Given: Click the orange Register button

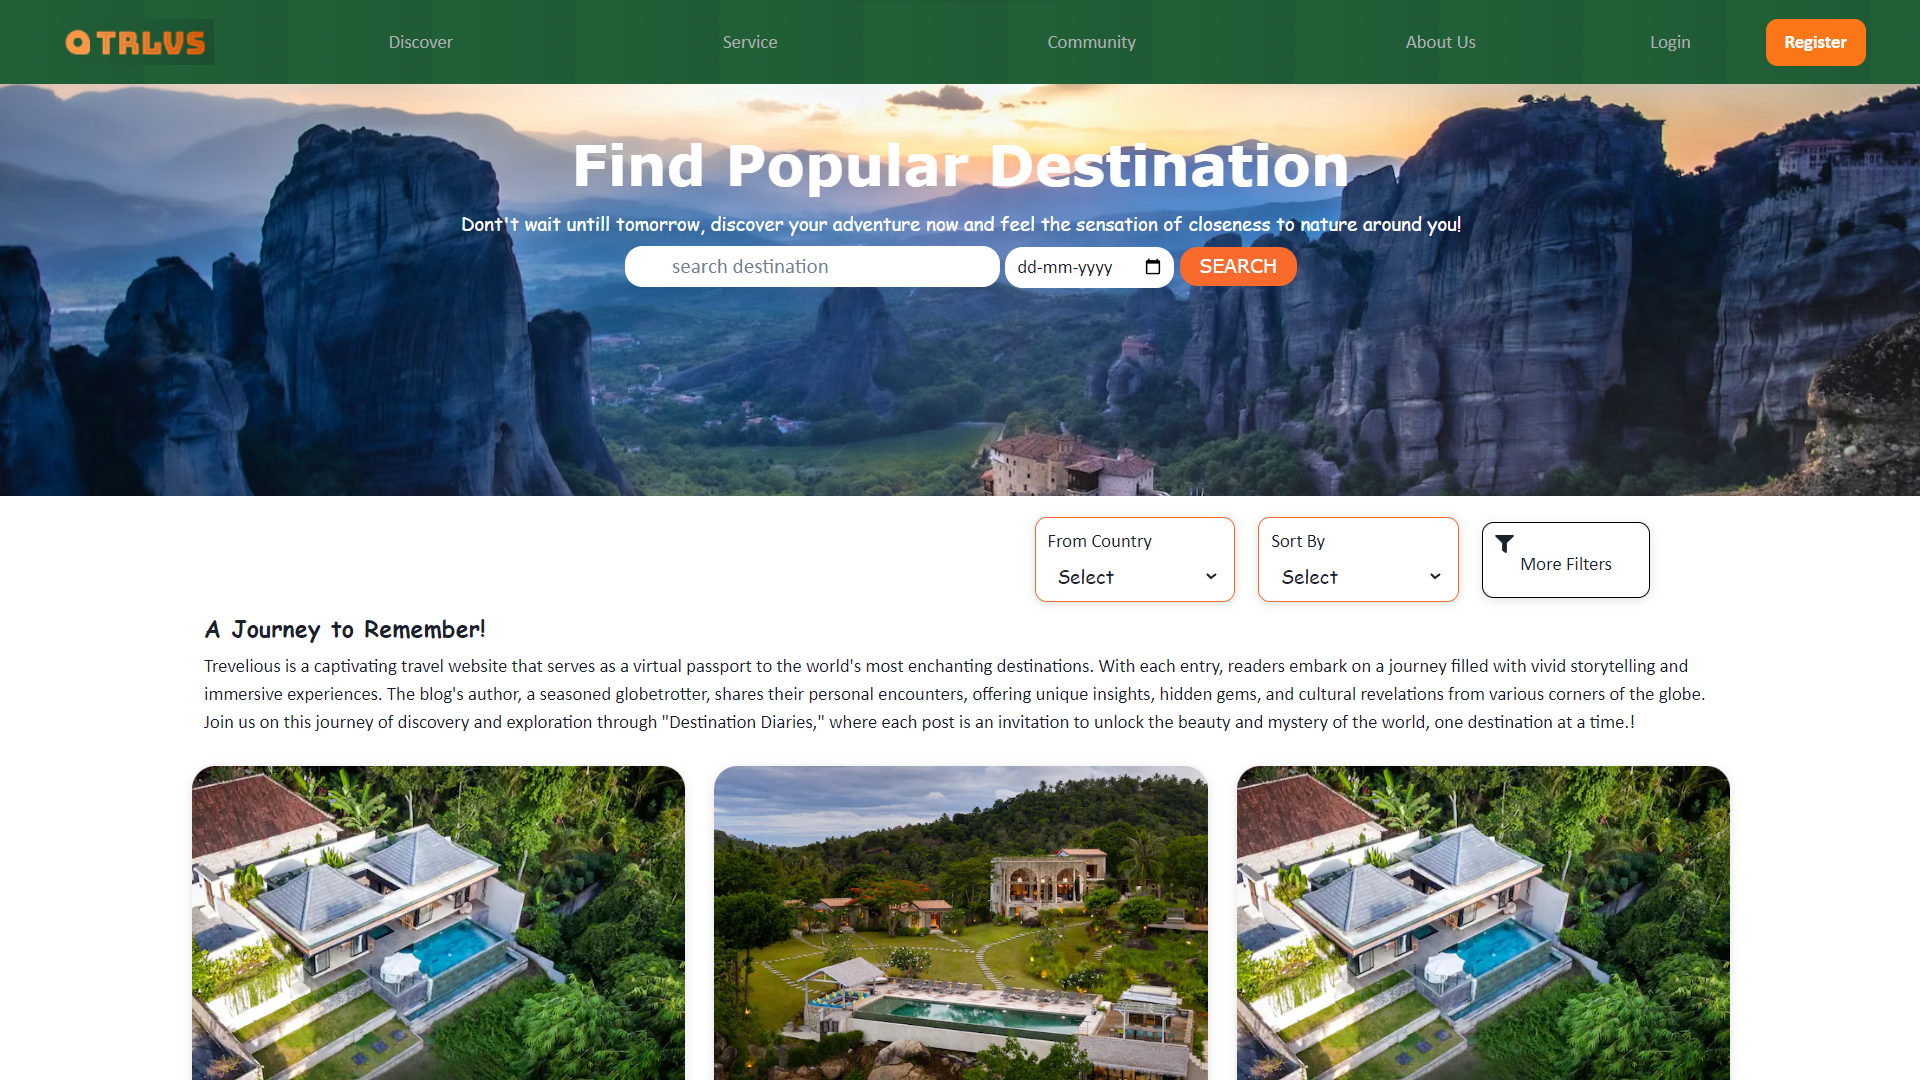Looking at the screenshot, I should click(x=1815, y=42).
